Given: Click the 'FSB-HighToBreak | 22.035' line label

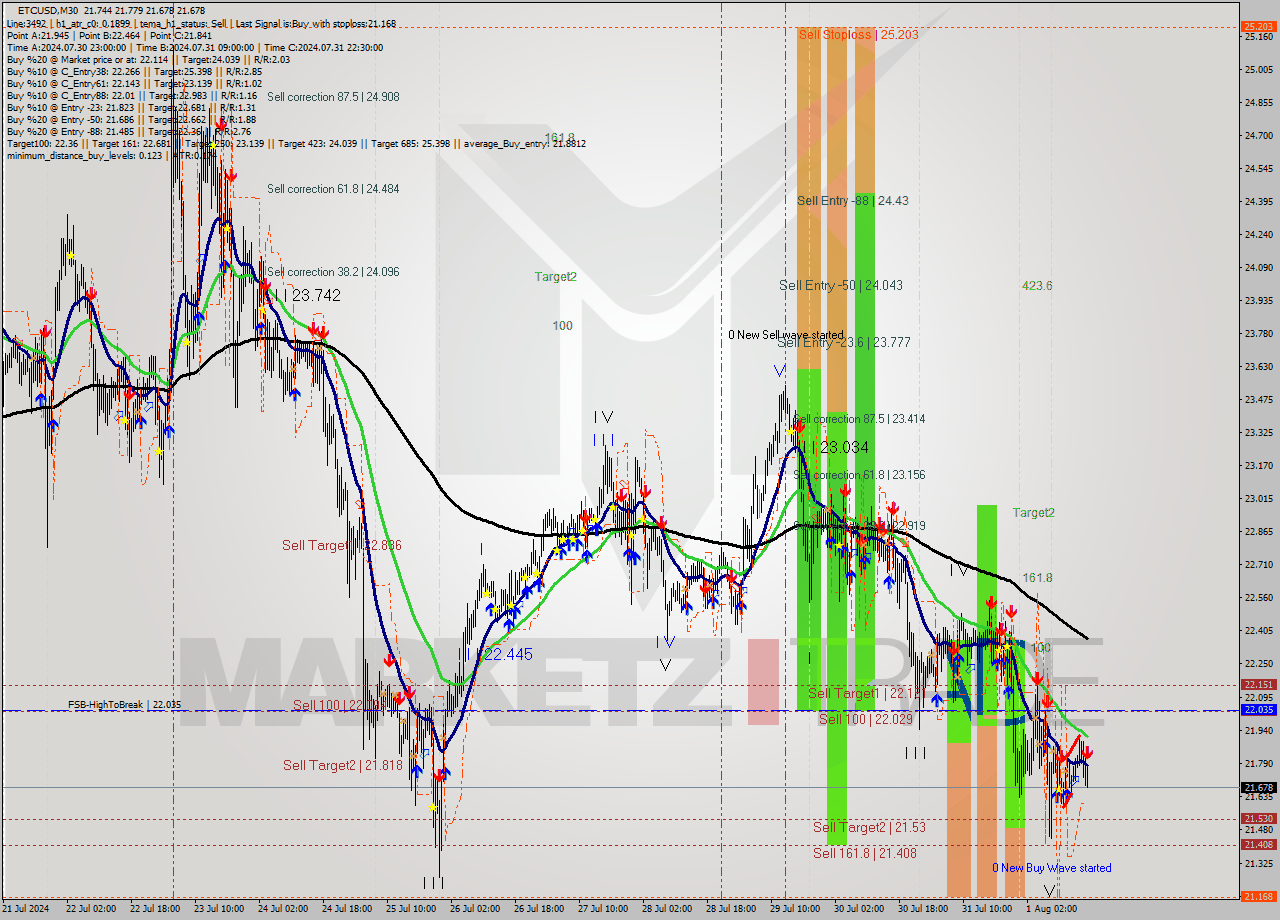Looking at the screenshot, I should pyautogui.click(x=125, y=705).
